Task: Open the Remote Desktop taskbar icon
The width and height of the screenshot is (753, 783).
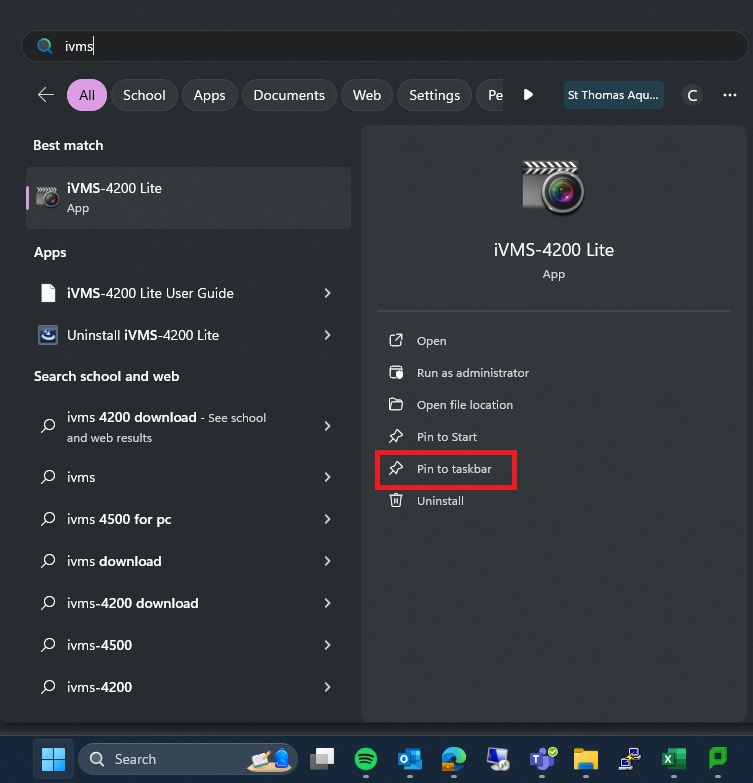Action: tap(498, 759)
